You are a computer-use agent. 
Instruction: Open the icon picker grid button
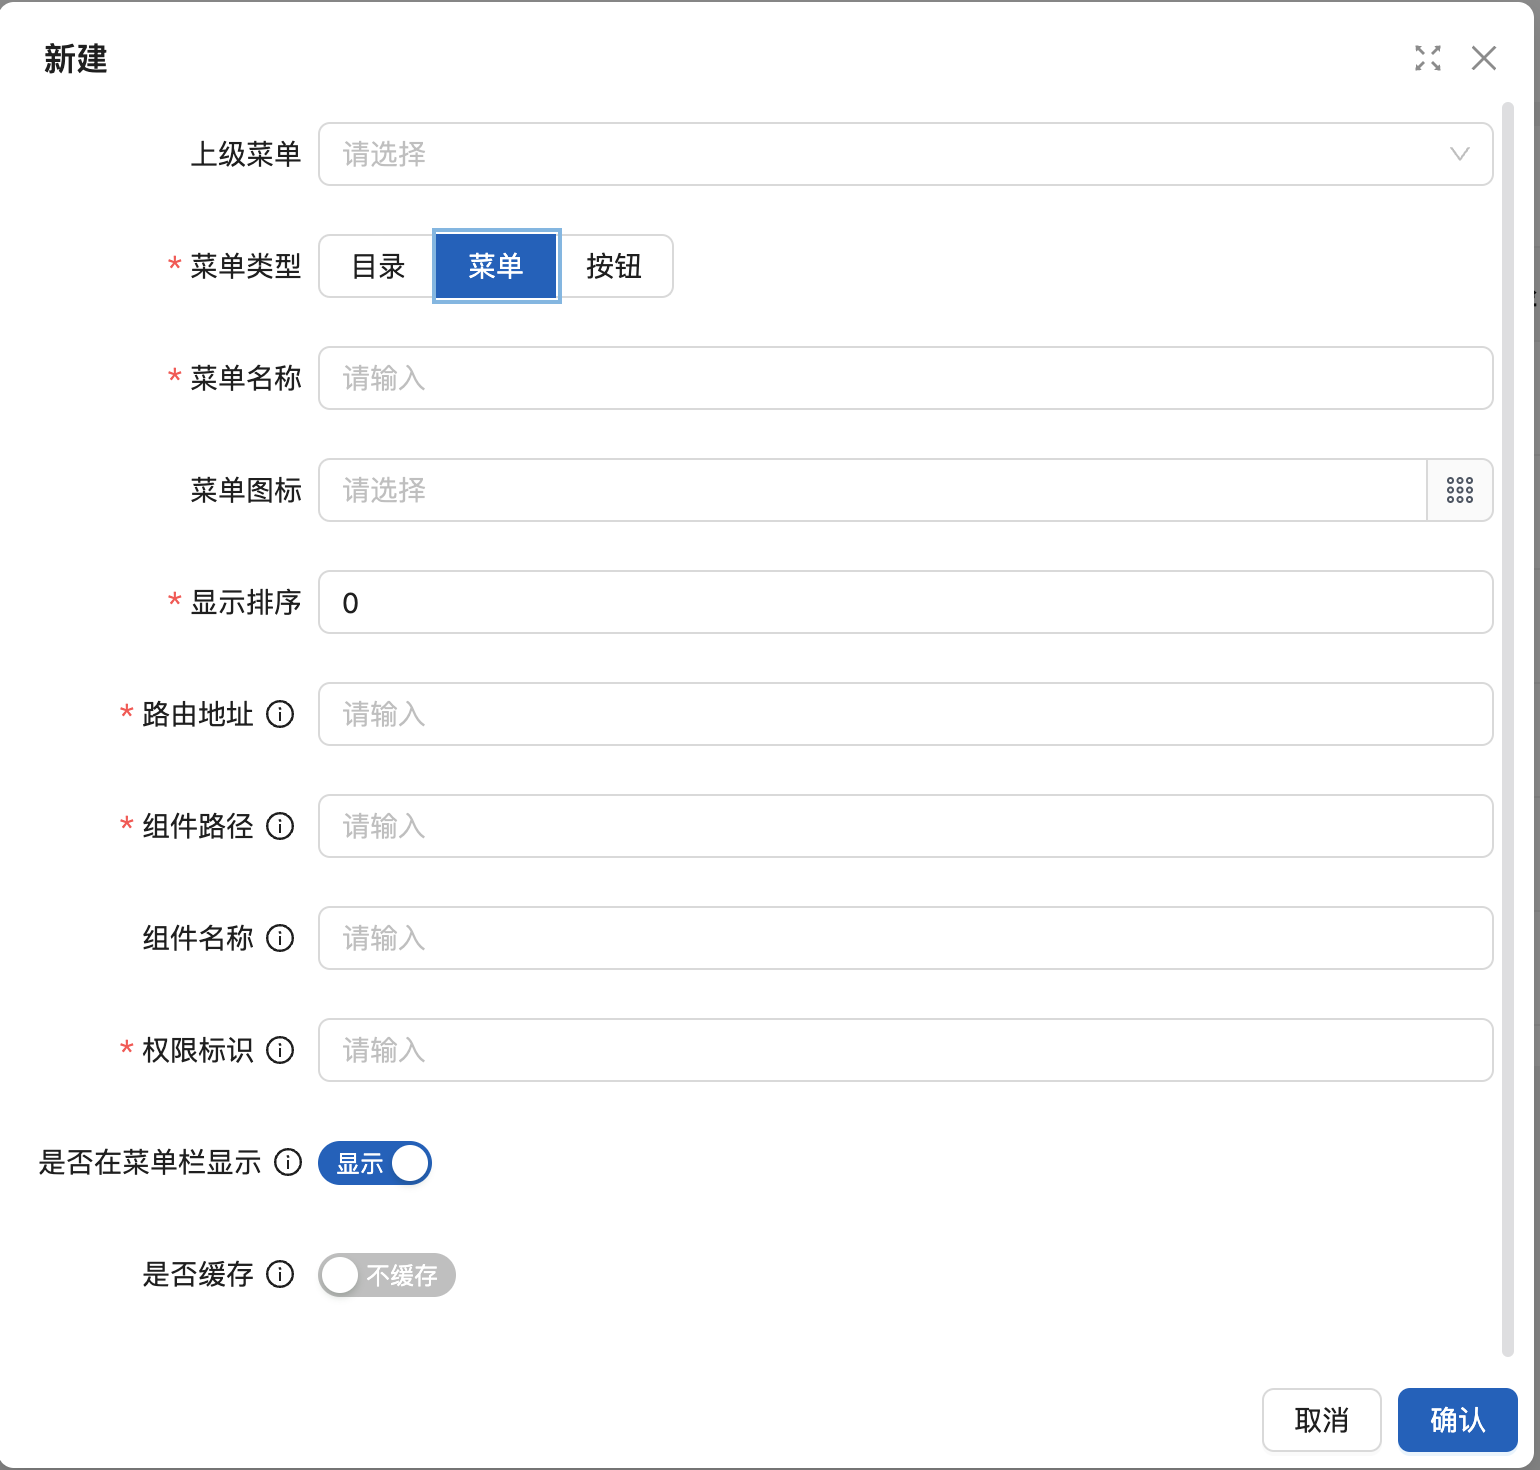click(1459, 490)
